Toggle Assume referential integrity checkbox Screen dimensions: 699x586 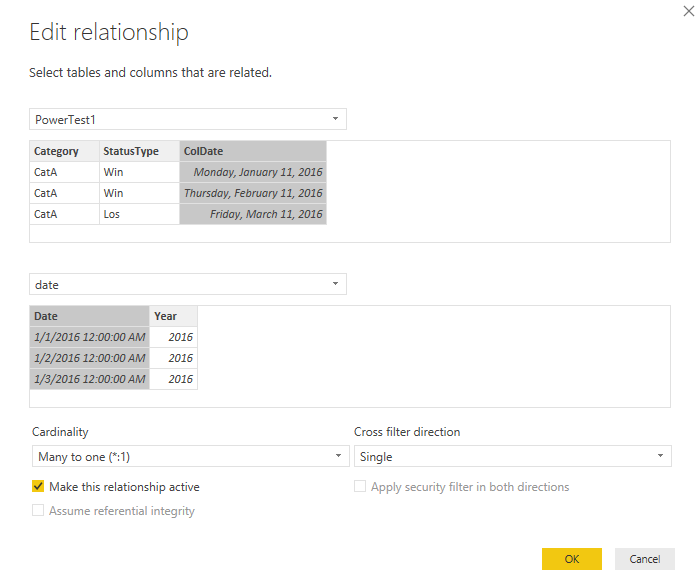tap(38, 510)
